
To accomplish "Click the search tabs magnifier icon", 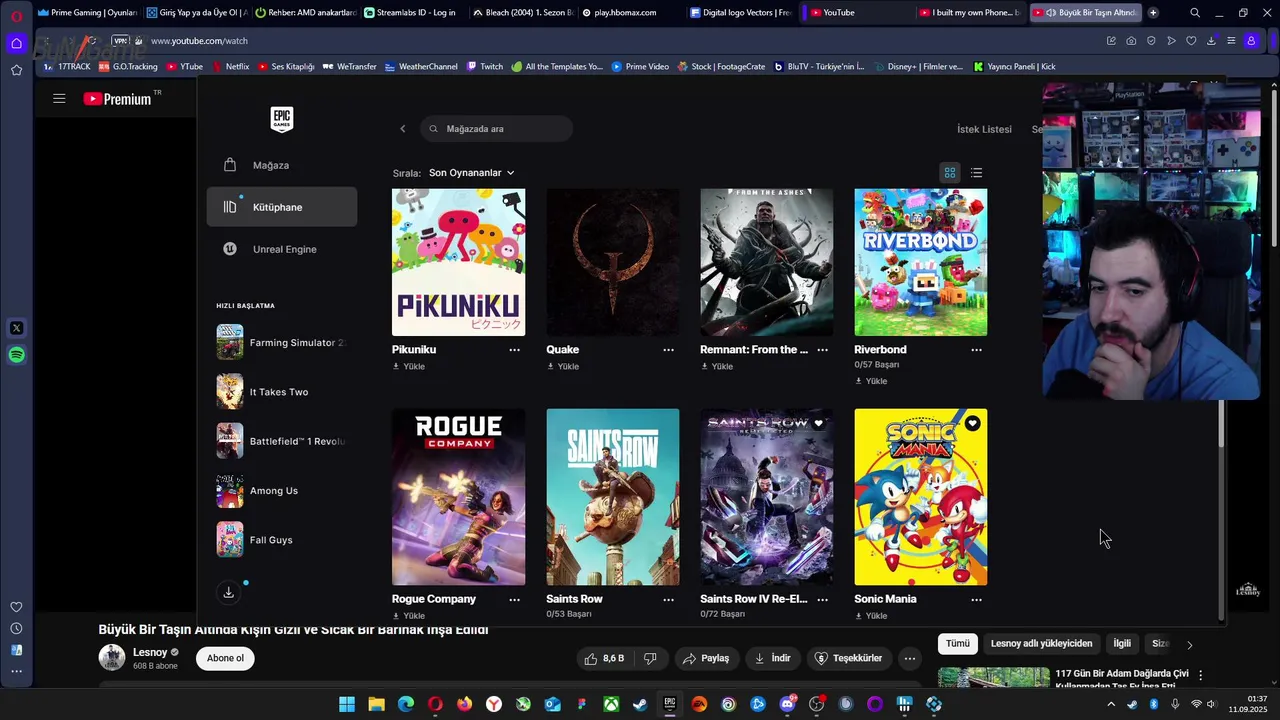I will (1195, 13).
